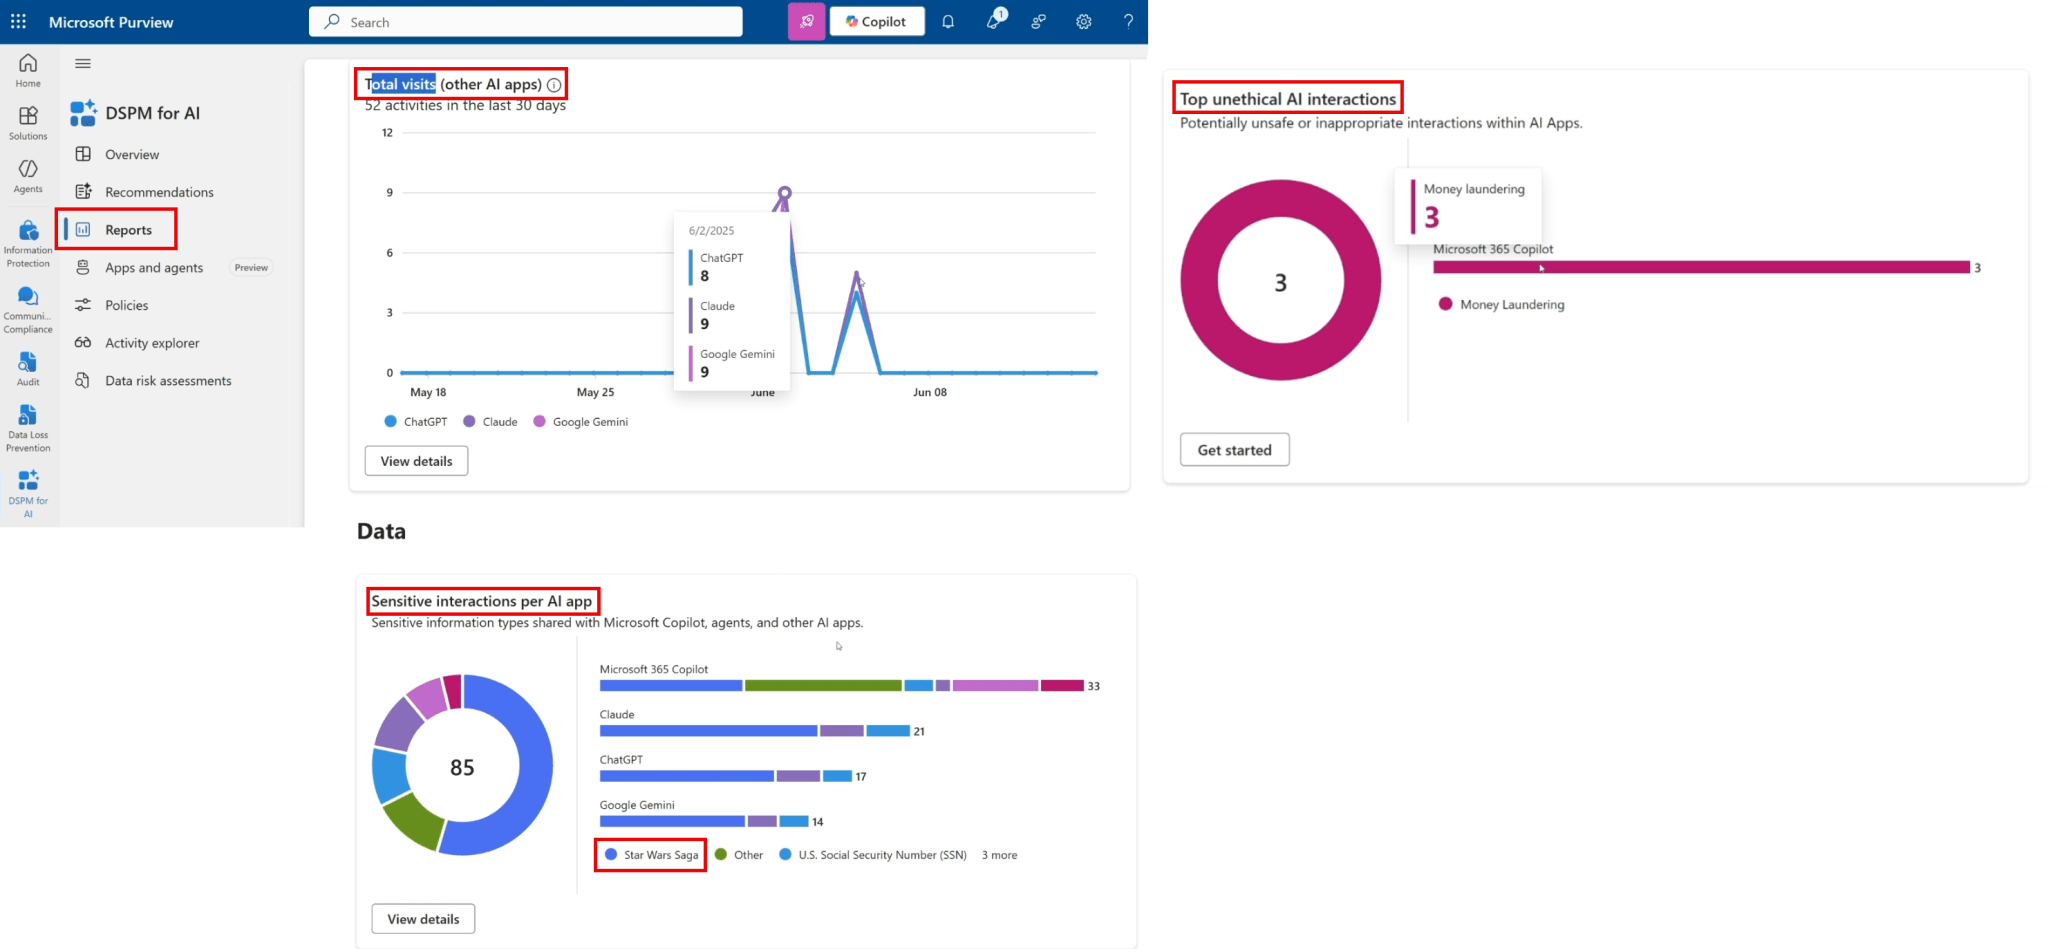The height and width of the screenshot is (949, 2046).
Task: Click View details under Total visits chart
Action: click(x=416, y=461)
